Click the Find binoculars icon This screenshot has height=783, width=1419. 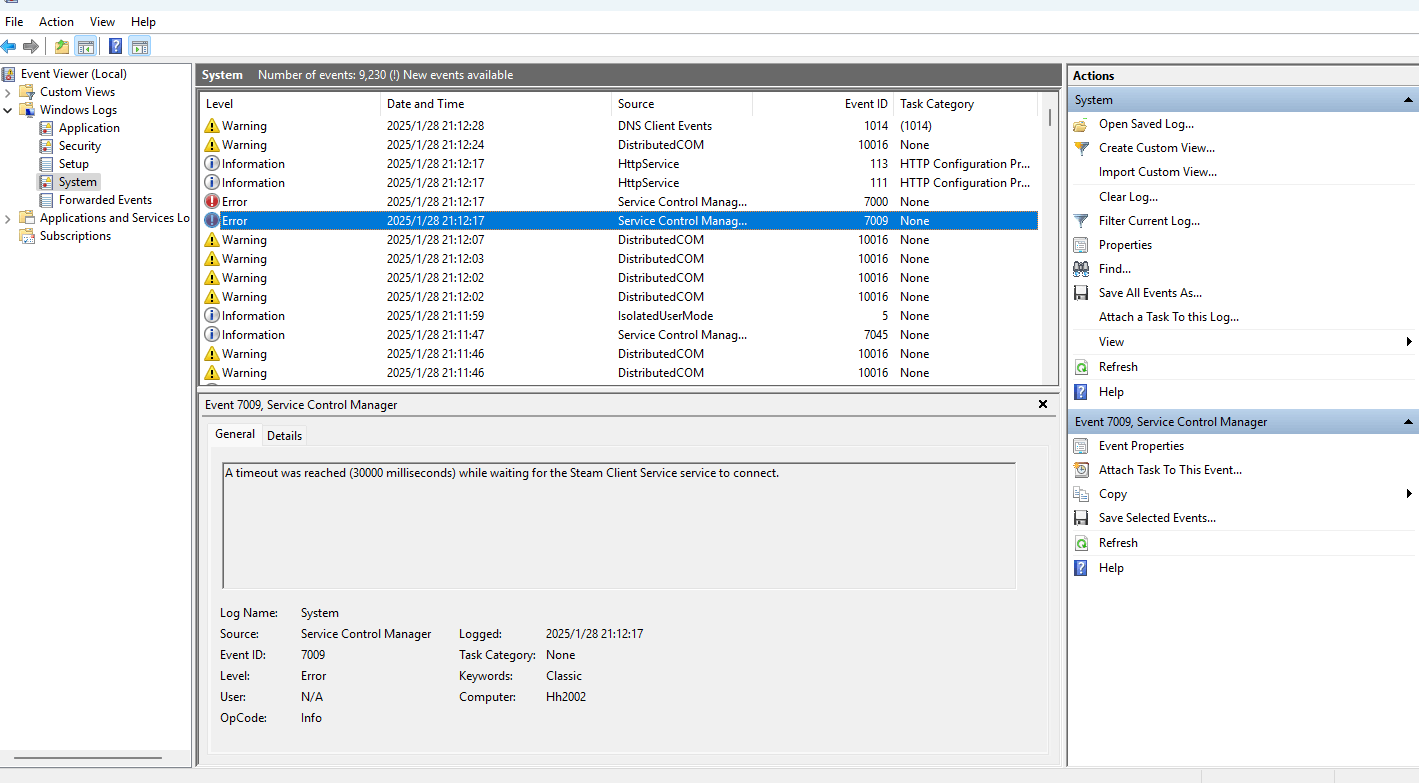1081,269
